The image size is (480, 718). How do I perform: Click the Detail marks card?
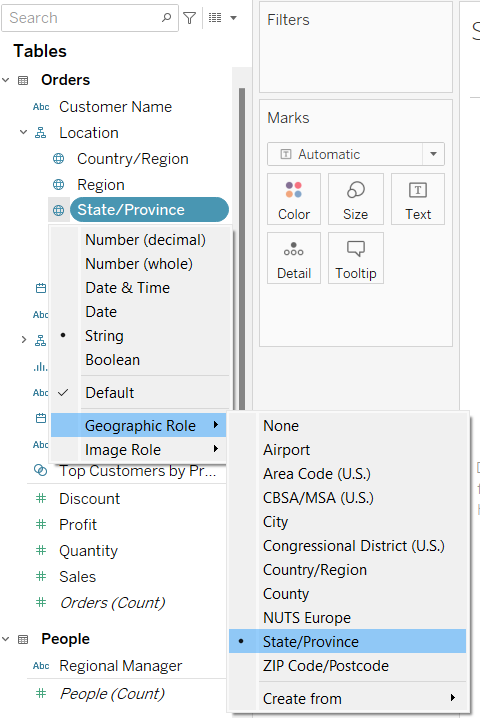click(294, 258)
